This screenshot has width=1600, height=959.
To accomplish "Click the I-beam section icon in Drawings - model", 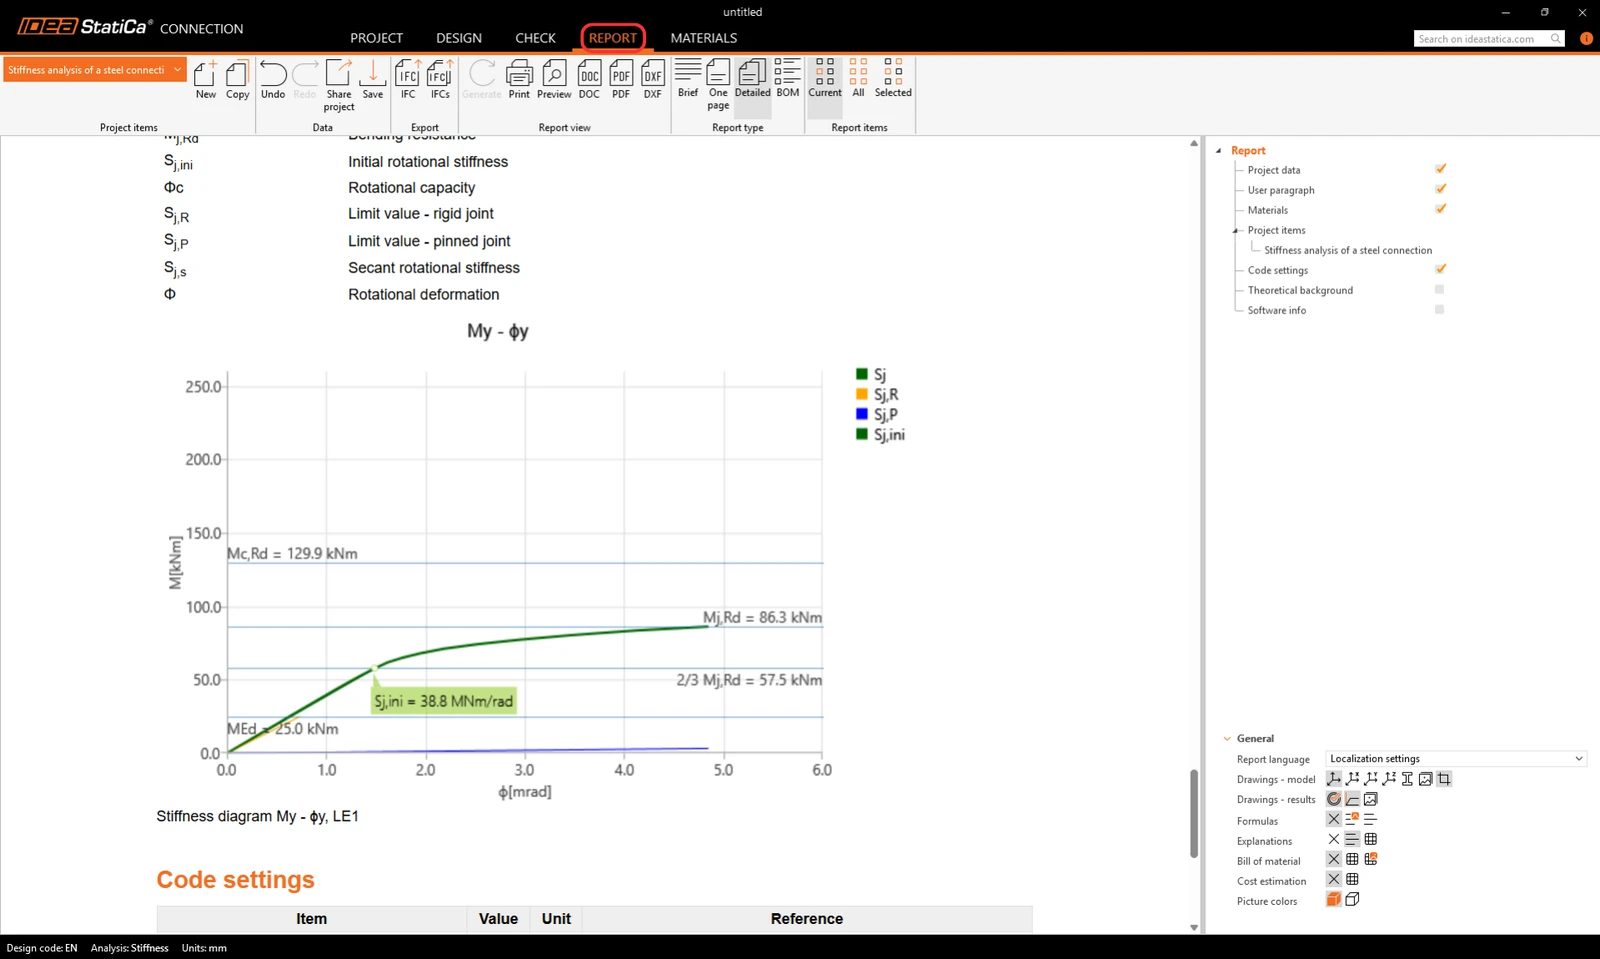I will [x=1407, y=779].
